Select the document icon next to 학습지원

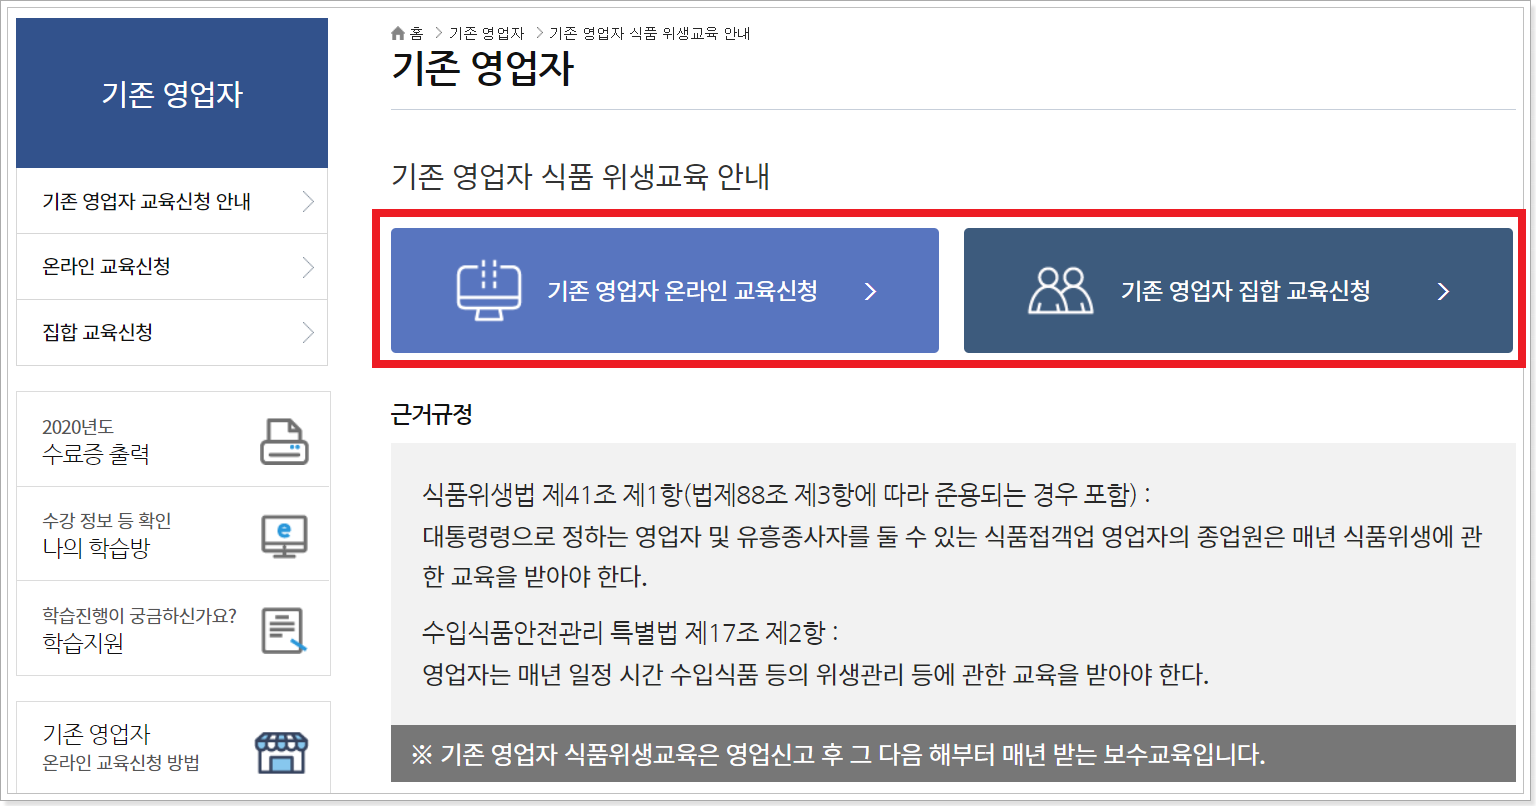click(285, 629)
